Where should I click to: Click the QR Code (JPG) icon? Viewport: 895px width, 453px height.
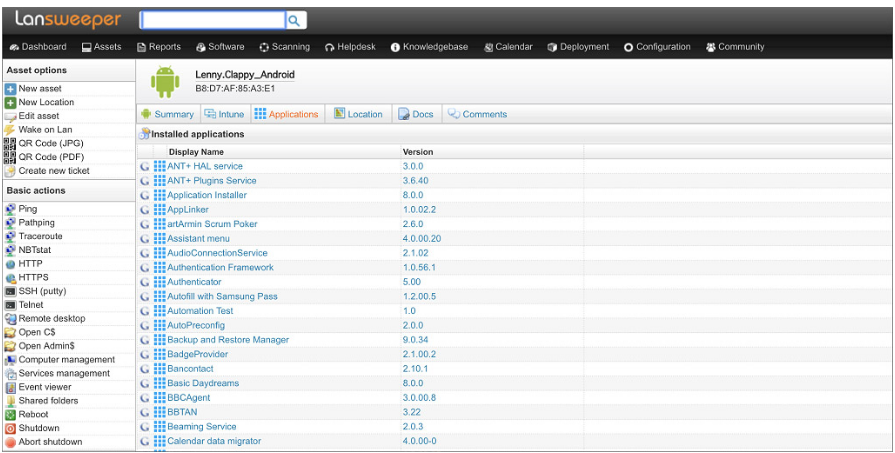pos(10,143)
